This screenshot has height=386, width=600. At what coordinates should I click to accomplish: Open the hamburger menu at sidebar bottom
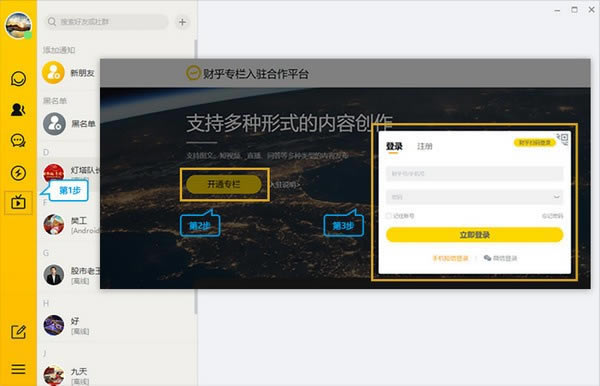[18, 369]
